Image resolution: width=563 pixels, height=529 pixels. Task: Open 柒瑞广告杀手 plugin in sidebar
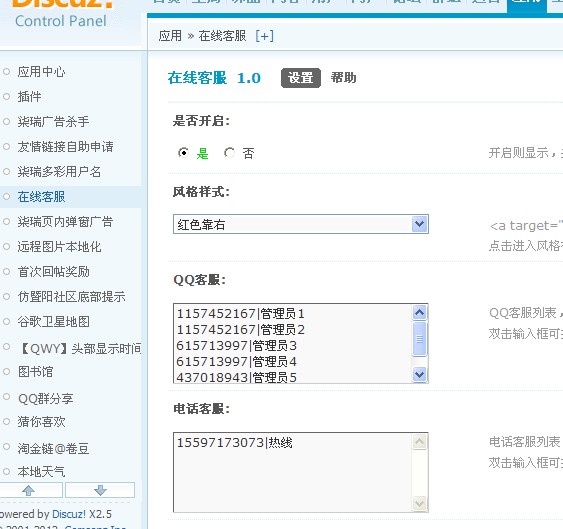[53, 121]
